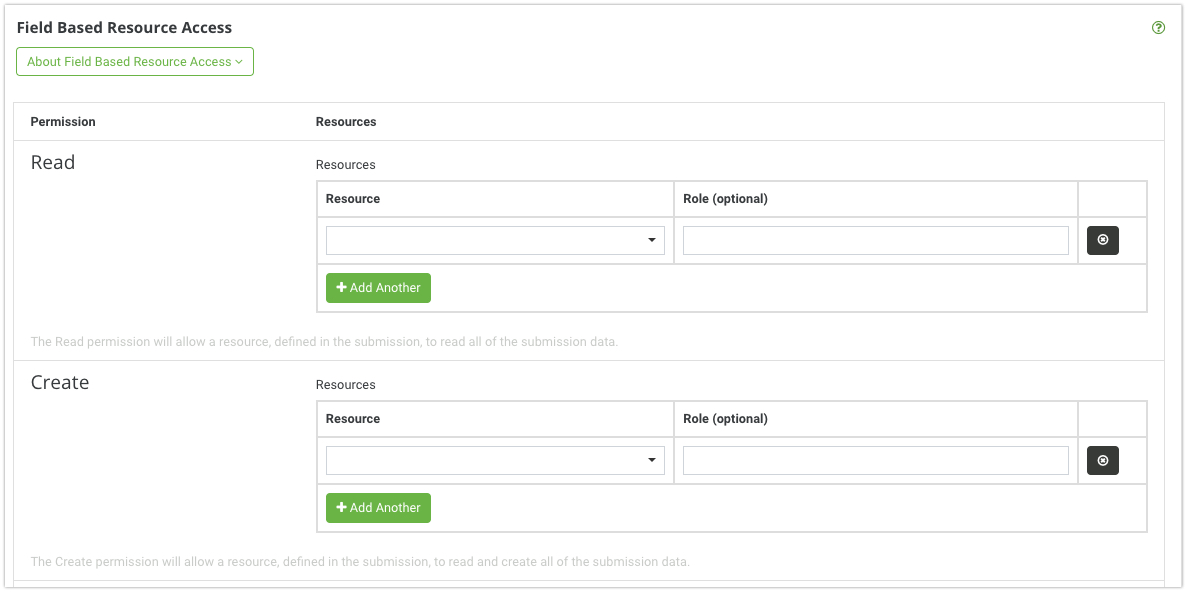Click the Read permission description text
Screen dimensions: 1187x592
point(324,342)
